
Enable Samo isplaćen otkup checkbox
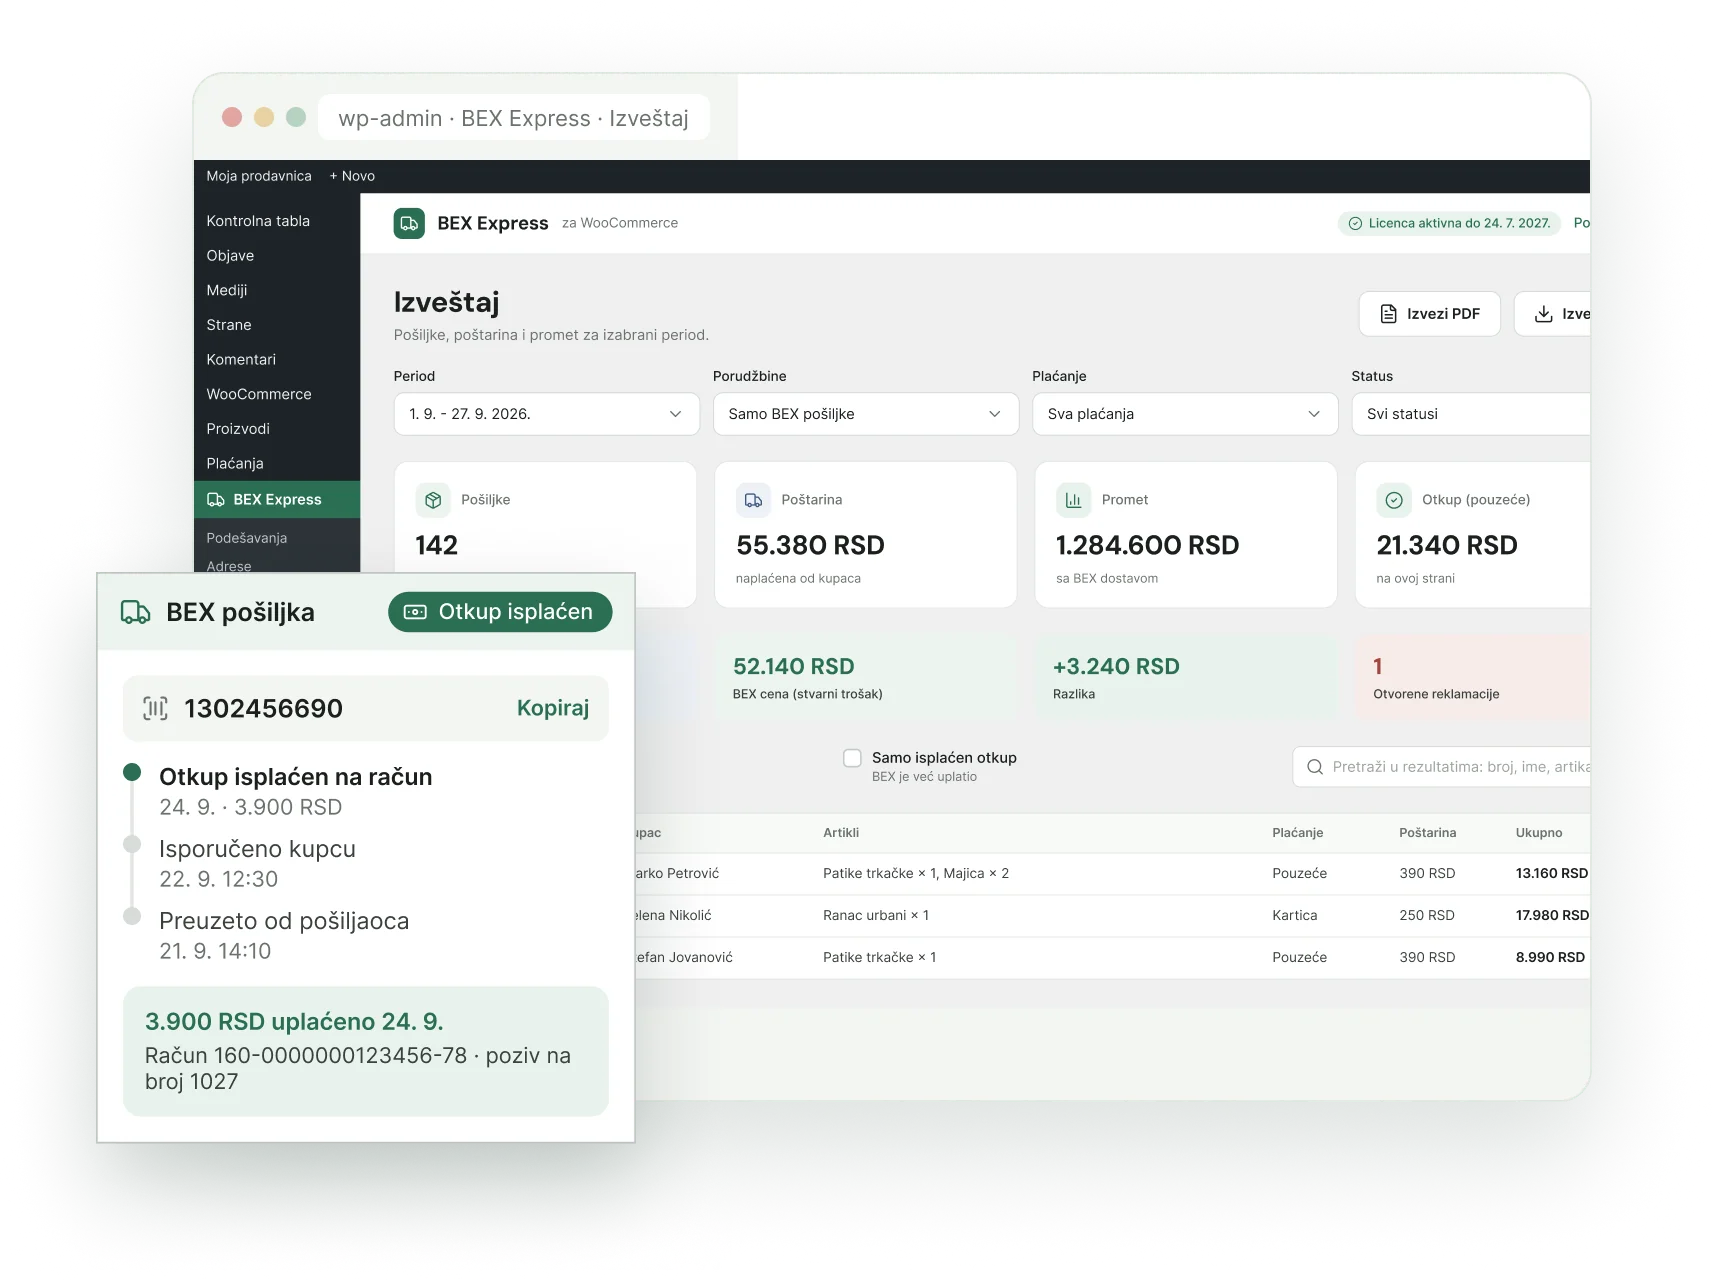(852, 758)
